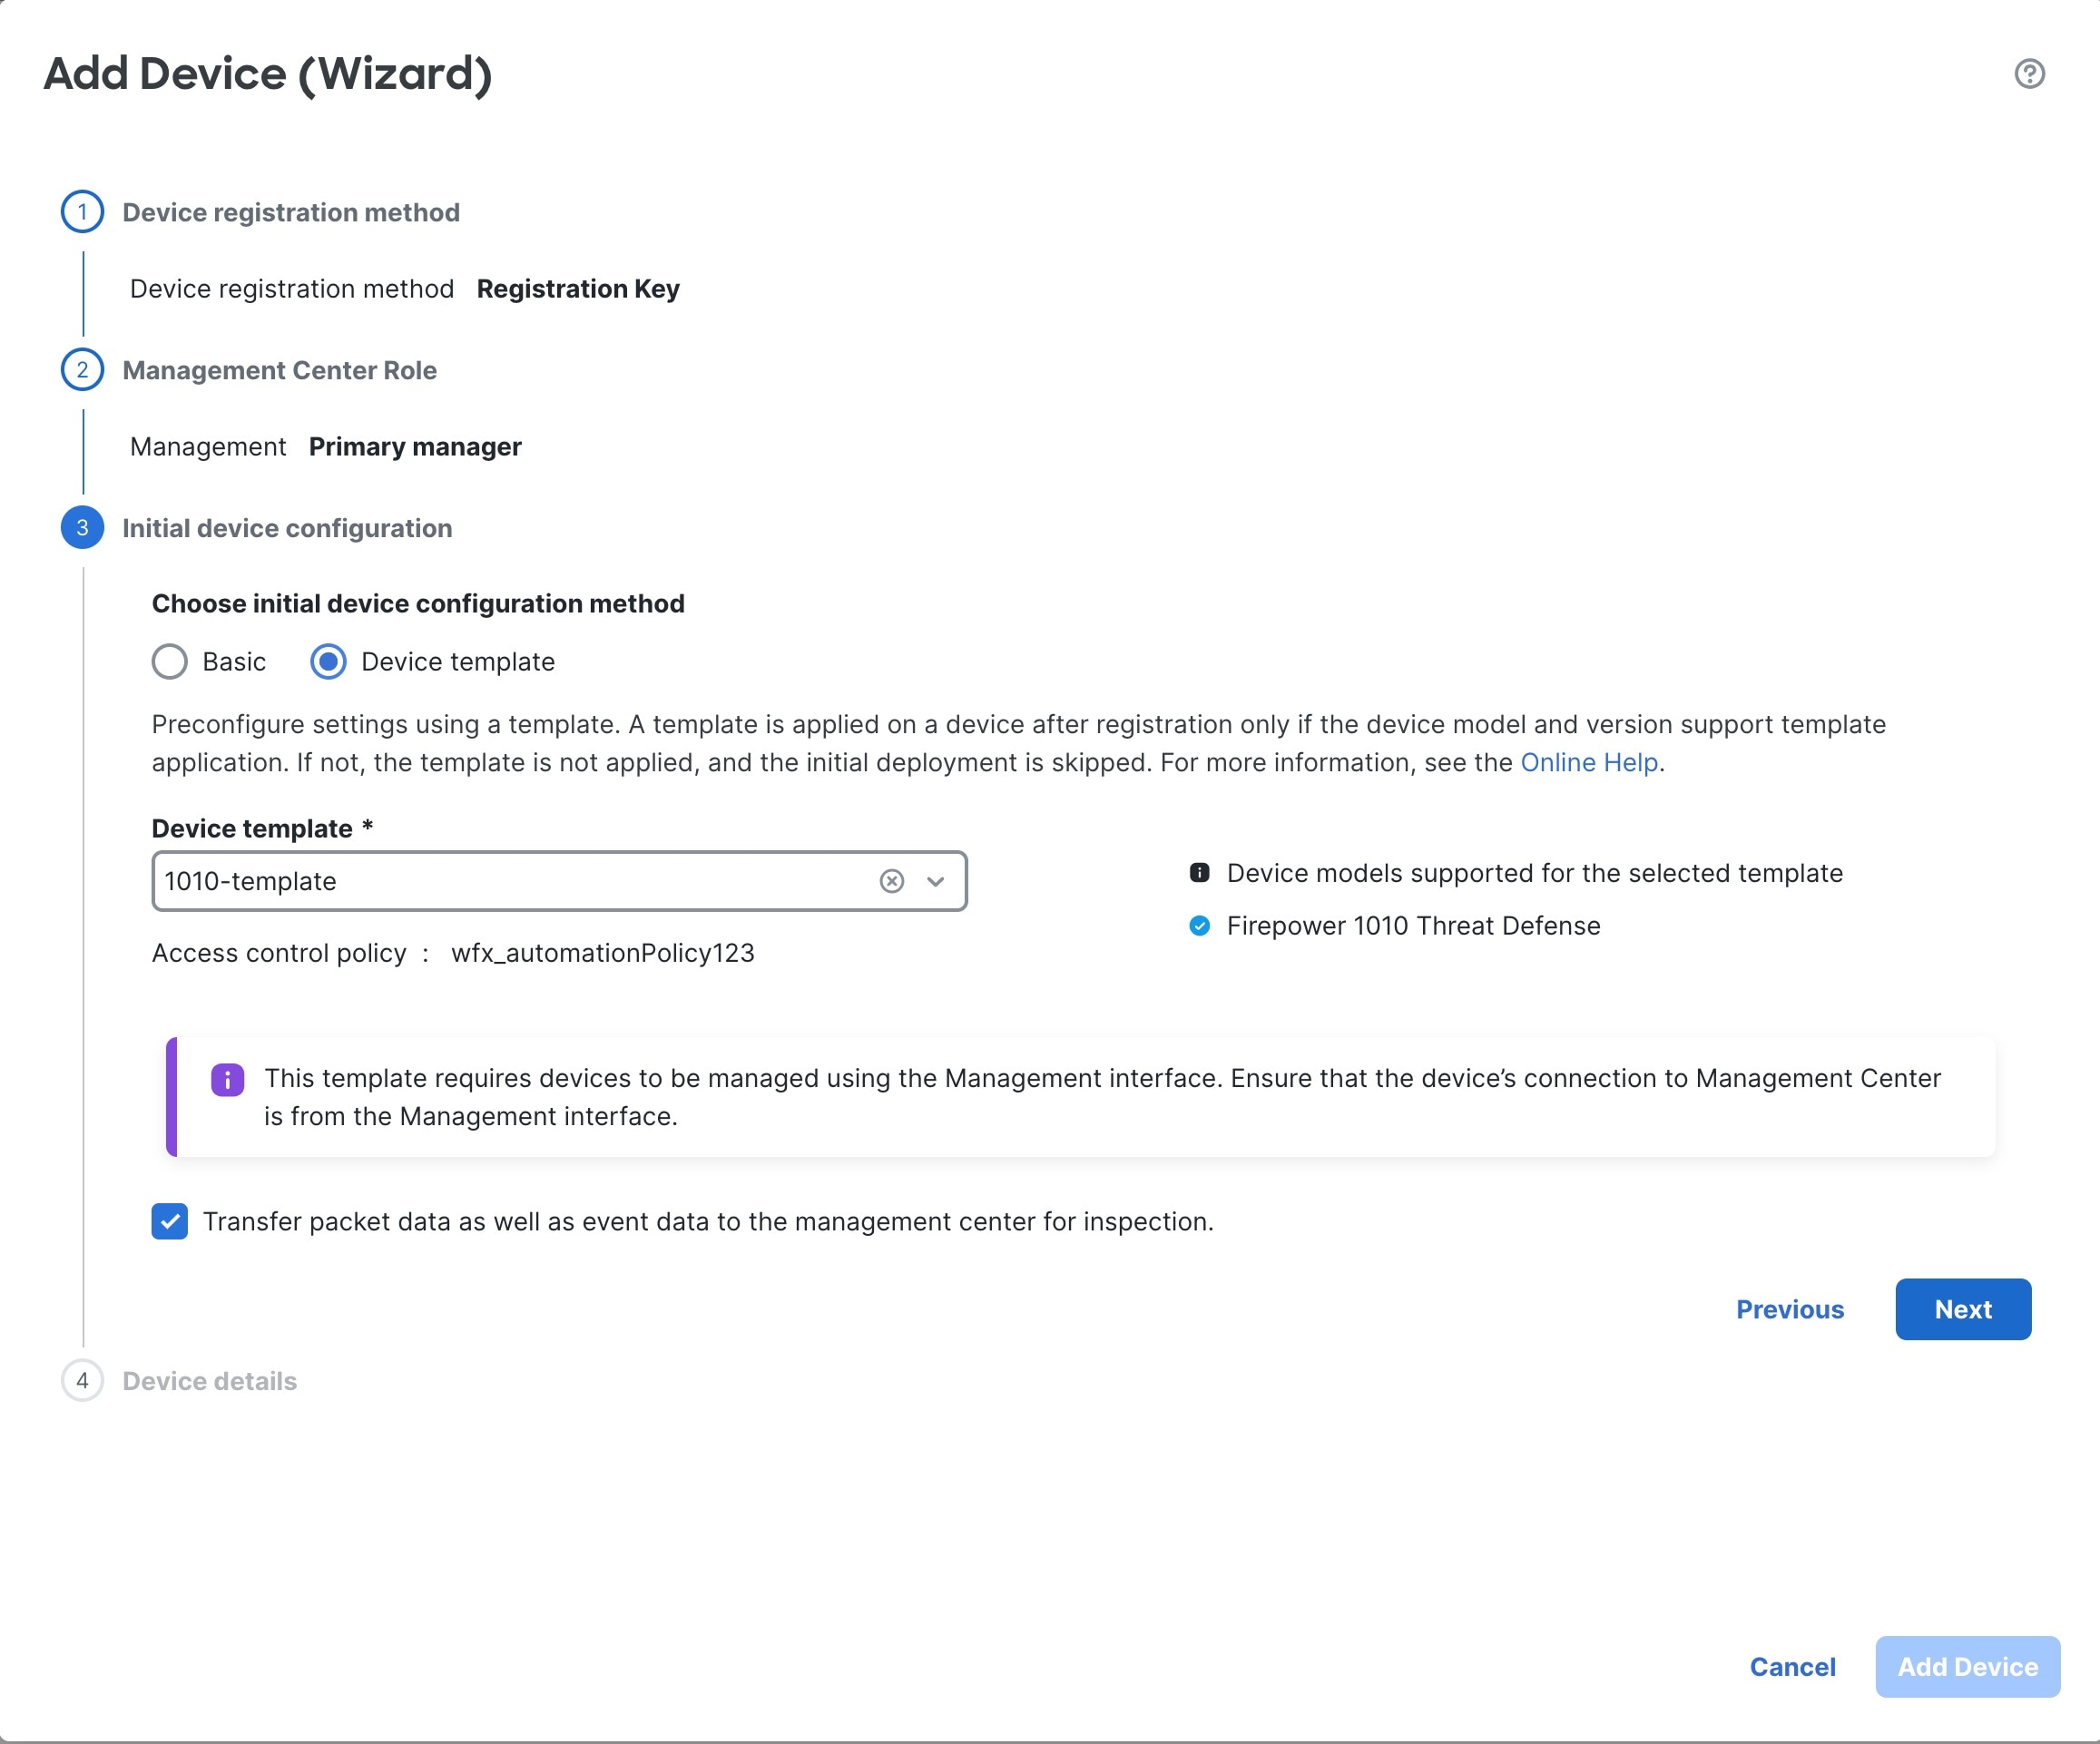Image resolution: width=2100 pixels, height=1744 pixels.
Task: Click the Next button
Action: tap(1963, 1309)
